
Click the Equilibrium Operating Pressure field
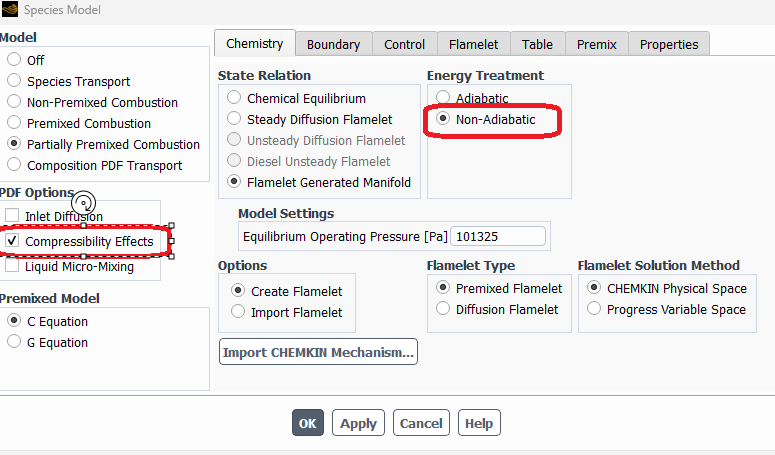pos(498,236)
